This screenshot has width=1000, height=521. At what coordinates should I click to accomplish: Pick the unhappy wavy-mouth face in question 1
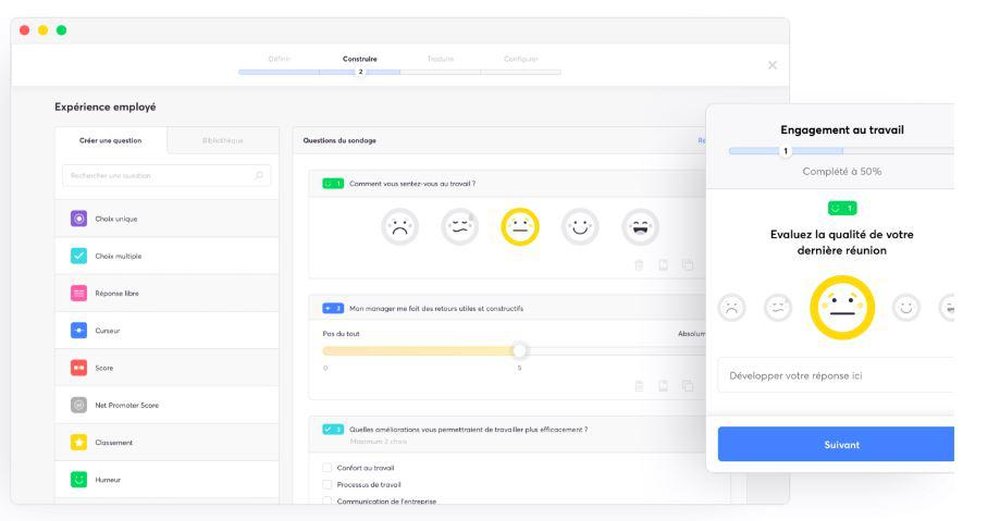click(x=460, y=227)
